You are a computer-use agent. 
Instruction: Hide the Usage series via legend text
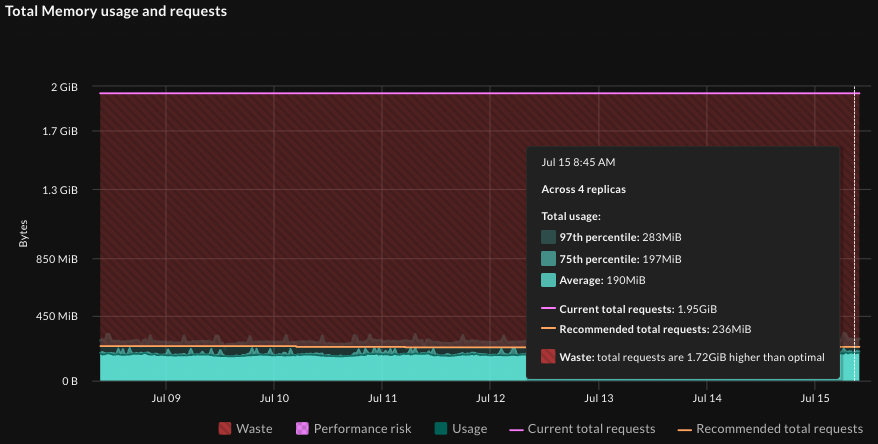coord(469,429)
